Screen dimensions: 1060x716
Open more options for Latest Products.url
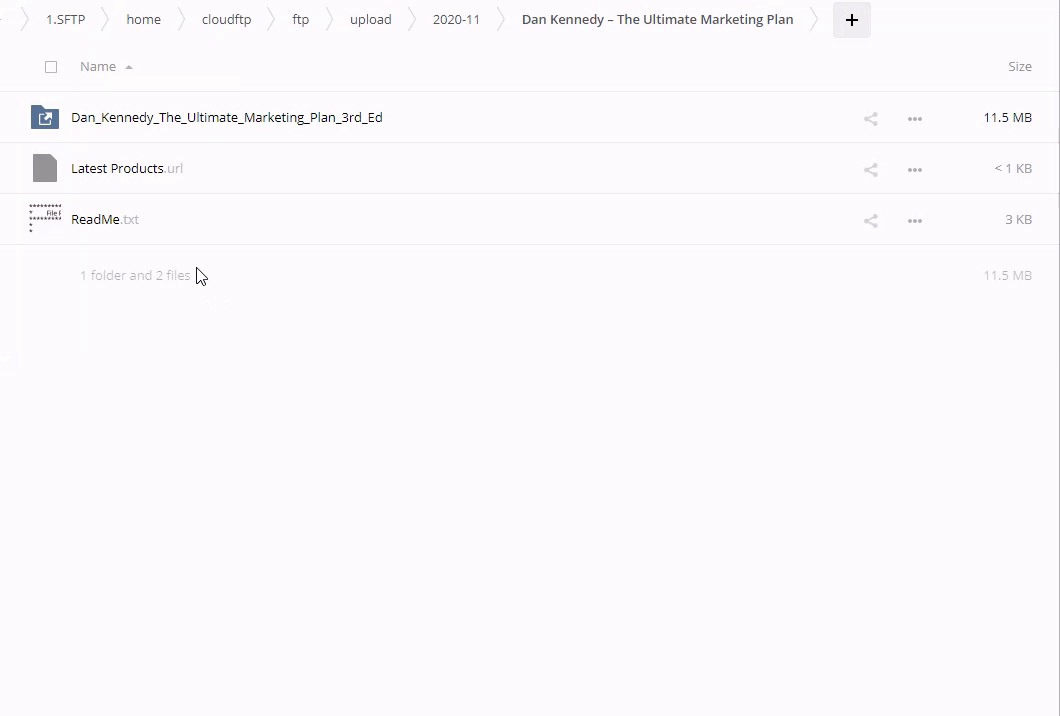914,169
